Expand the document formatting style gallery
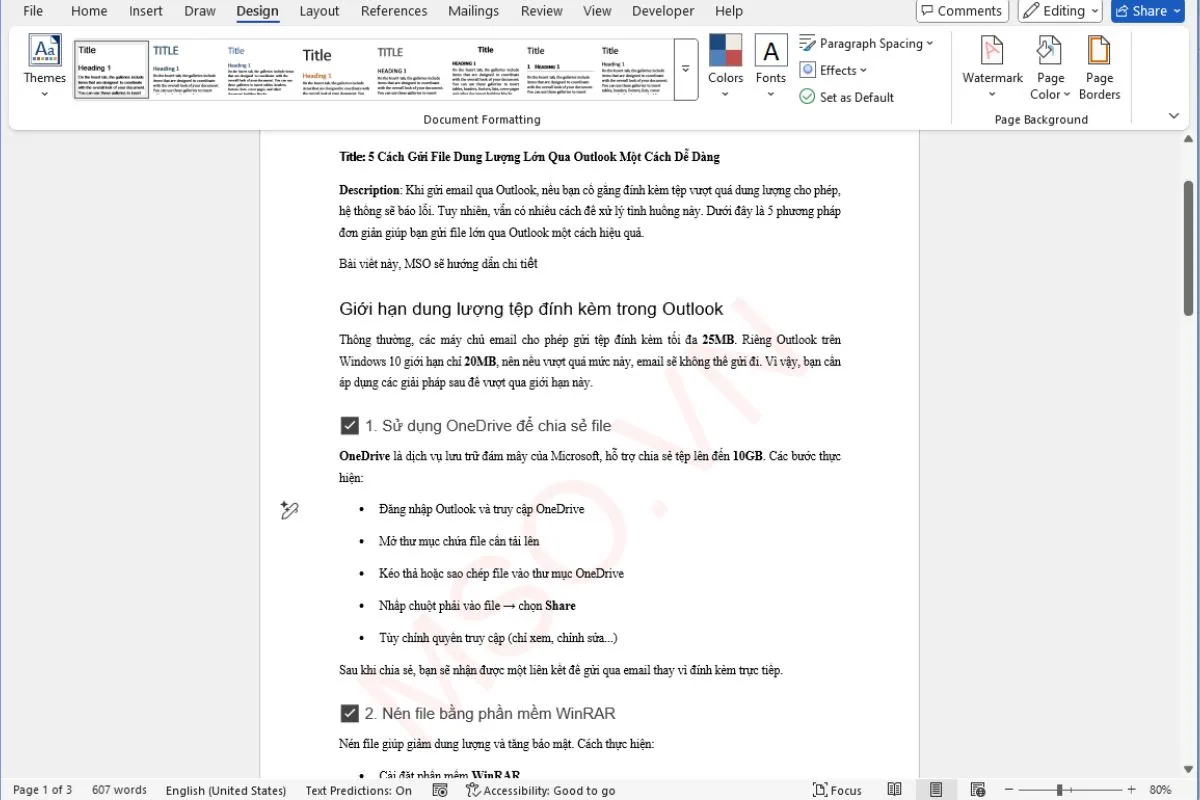This screenshot has height=800, width=1200. pyautogui.click(x=684, y=69)
